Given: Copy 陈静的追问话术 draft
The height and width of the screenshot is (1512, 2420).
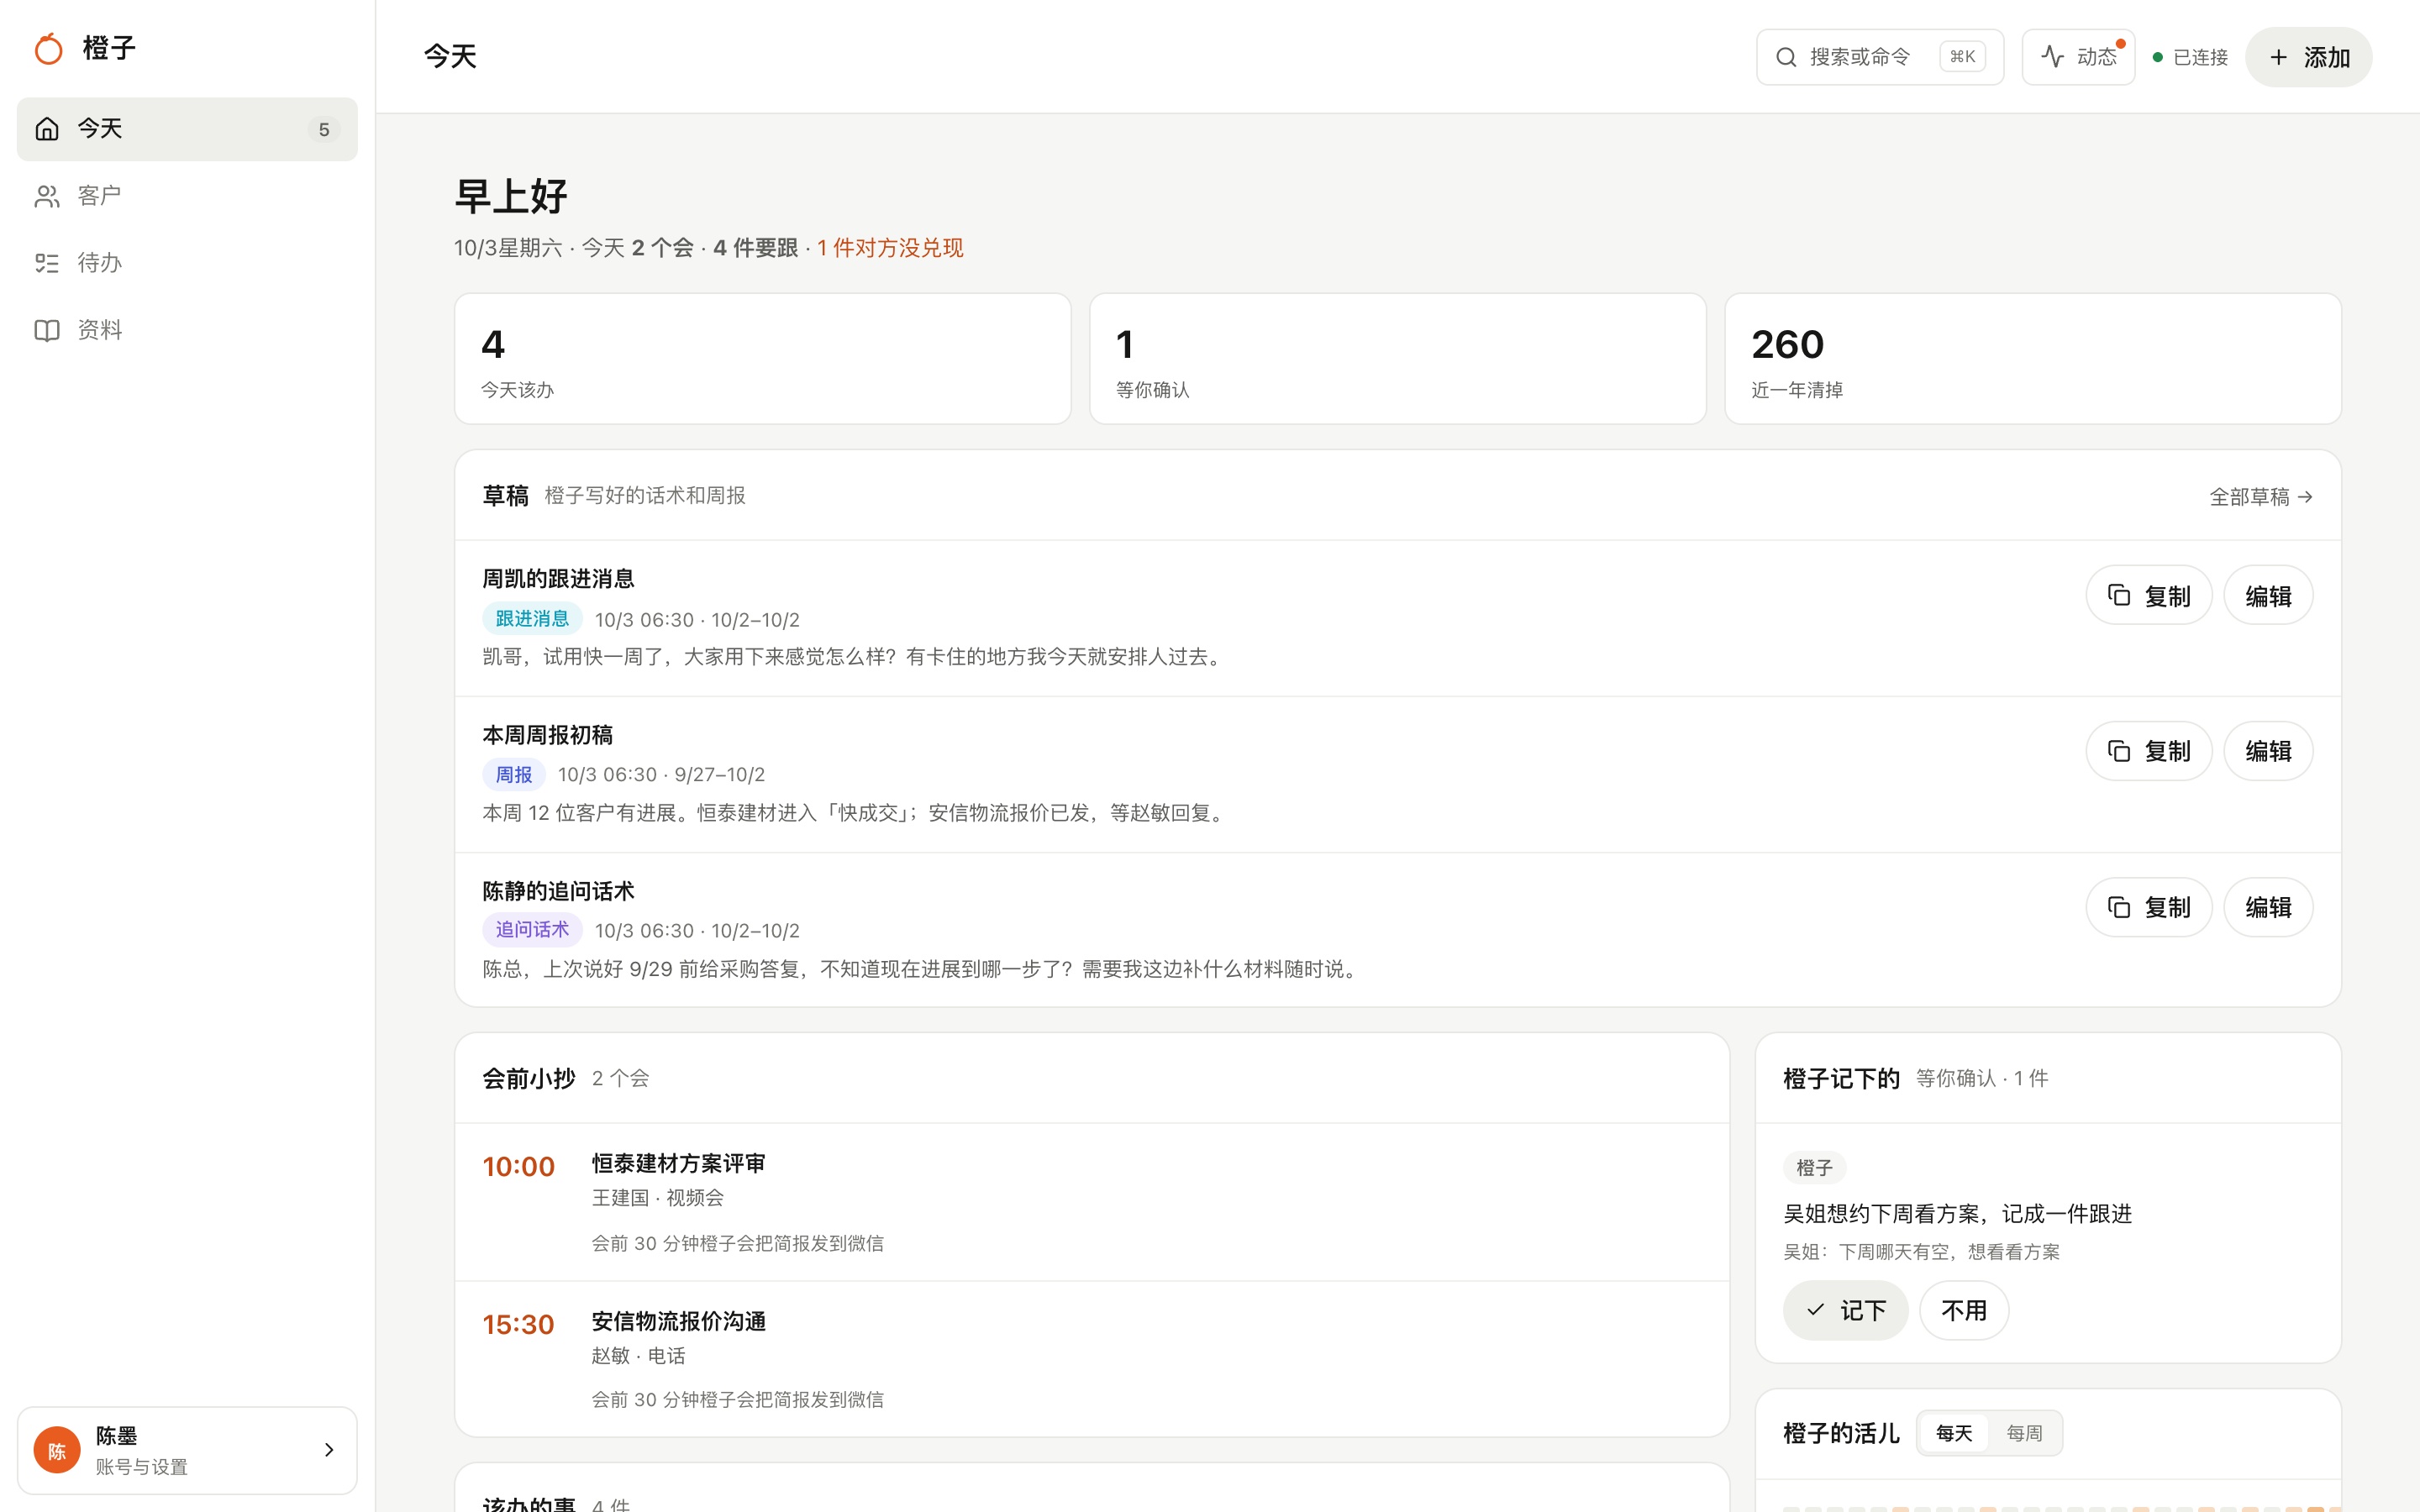Looking at the screenshot, I should [x=2148, y=907].
